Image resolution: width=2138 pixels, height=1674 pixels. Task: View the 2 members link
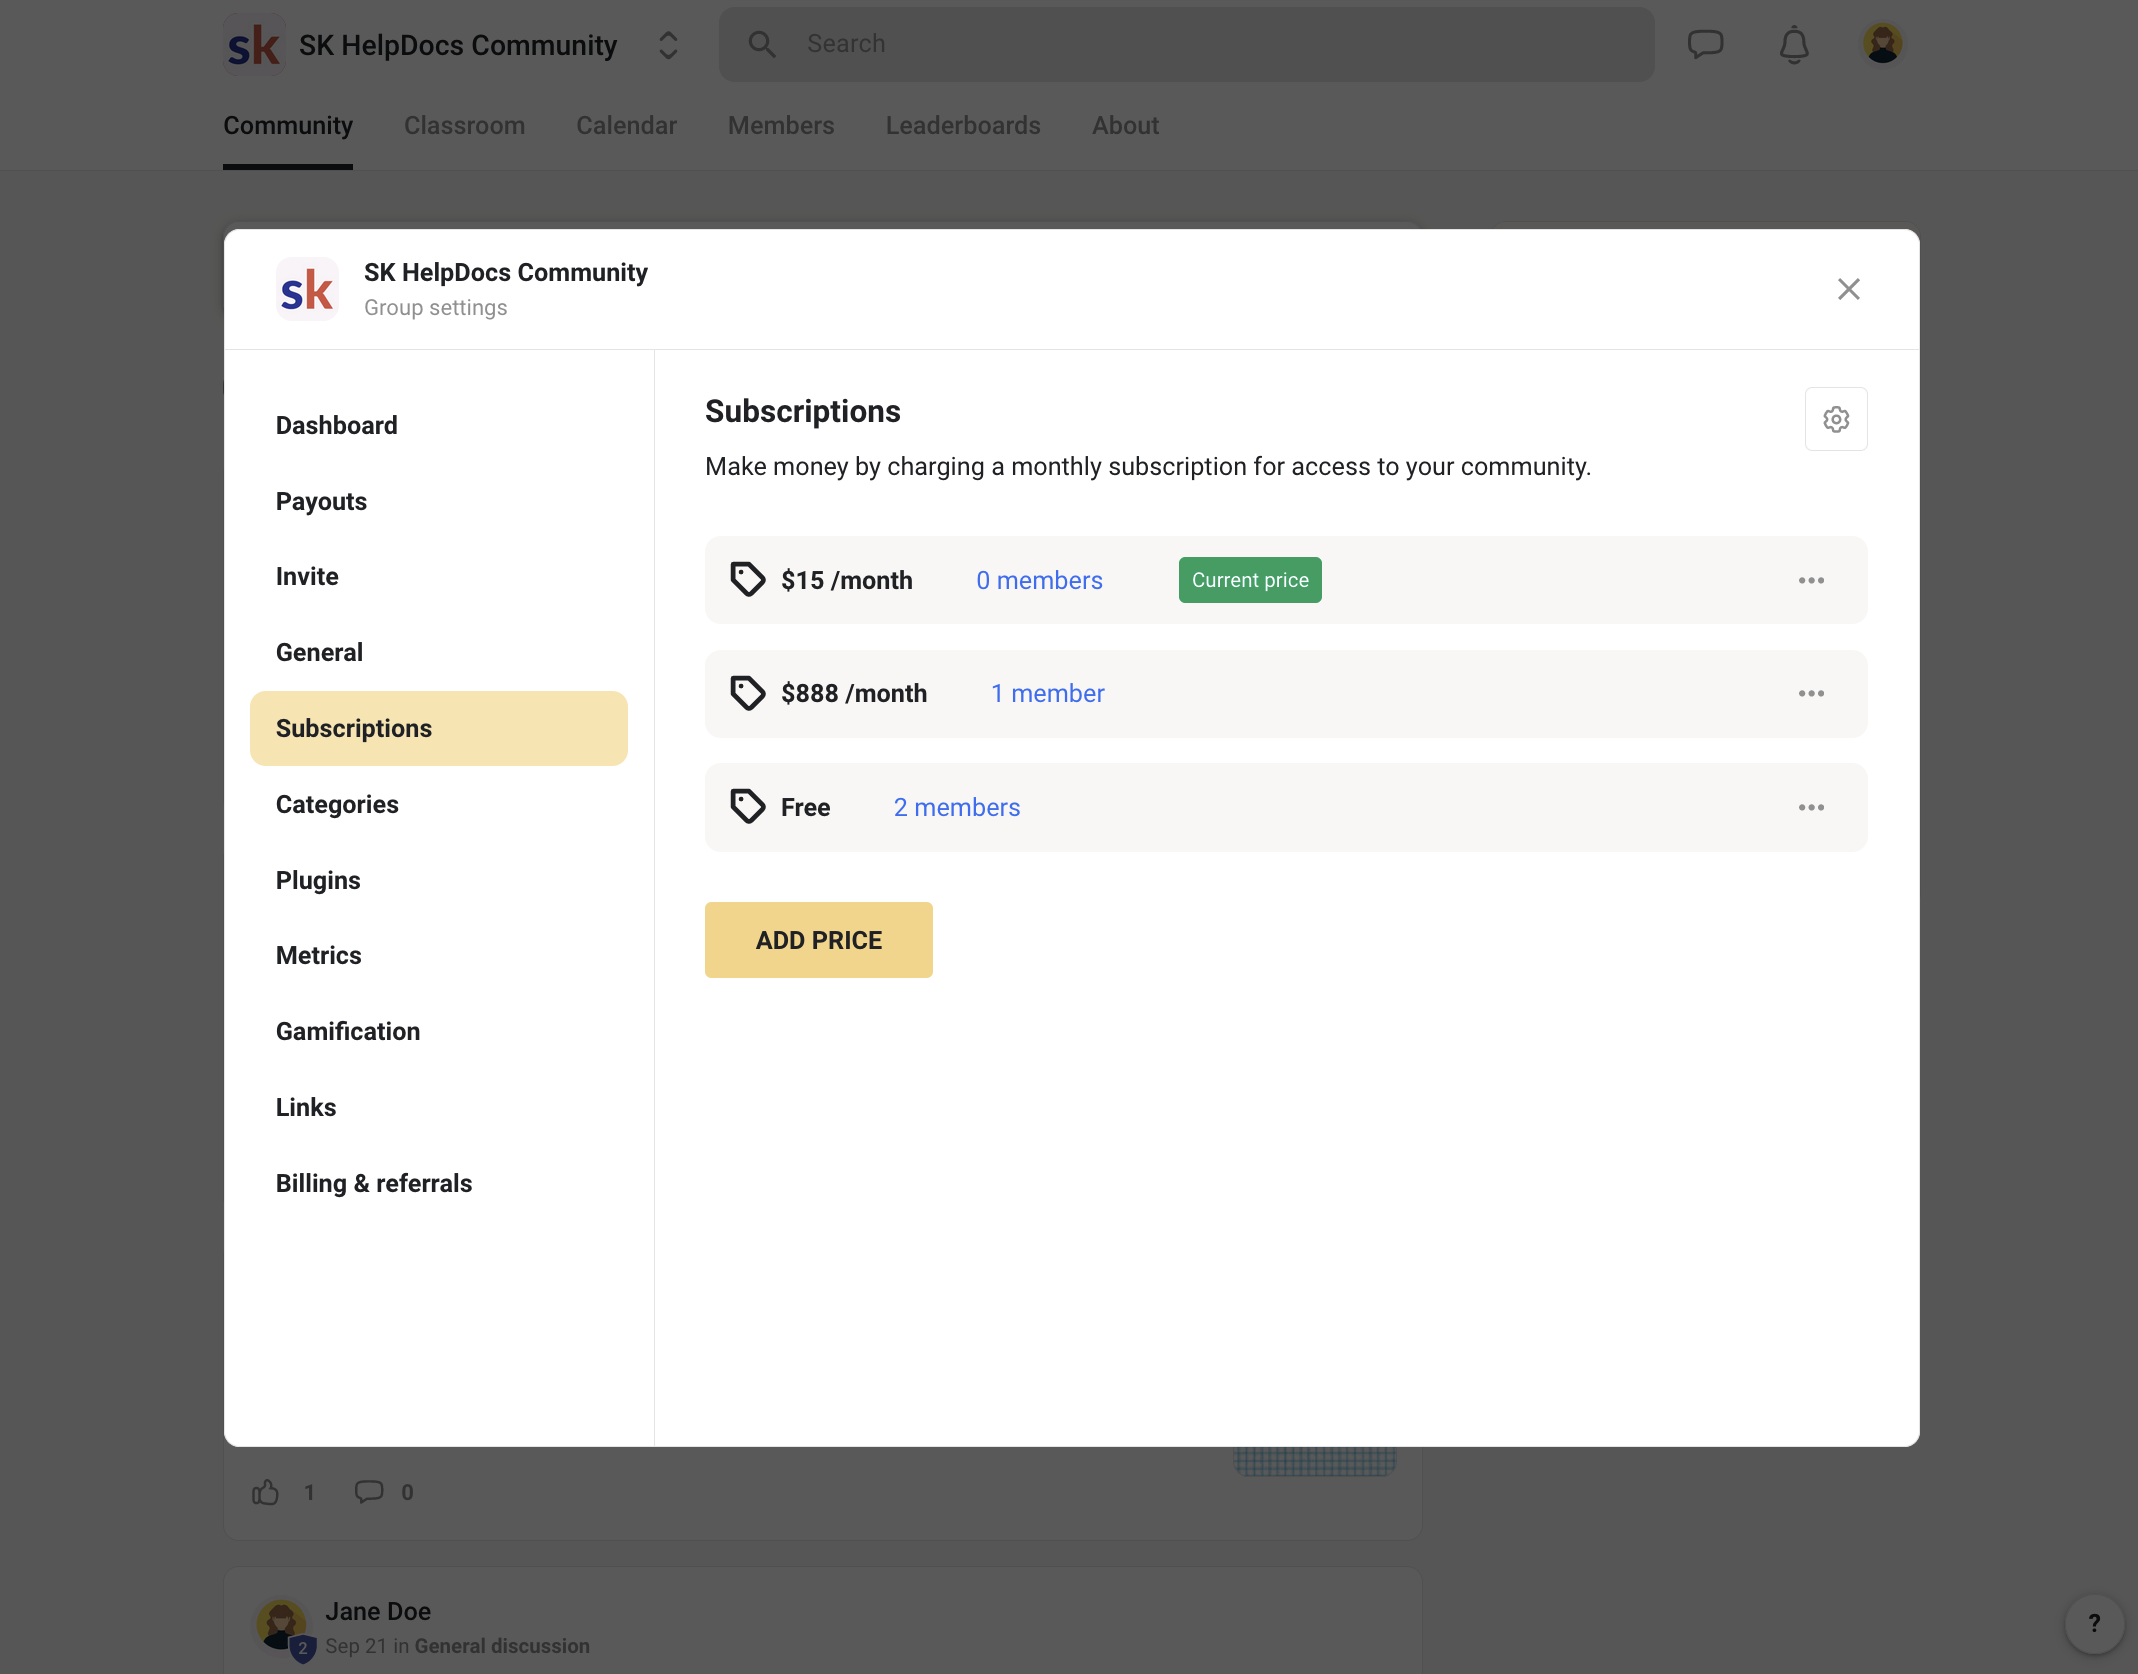click(x=957, y=807)
